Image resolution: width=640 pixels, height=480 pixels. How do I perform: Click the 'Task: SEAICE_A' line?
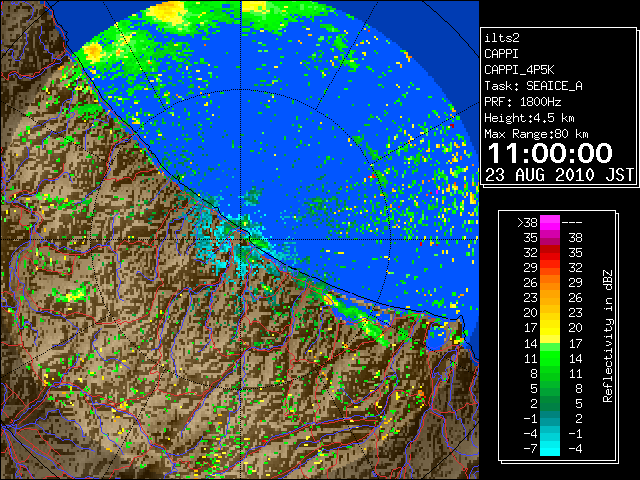533,86
